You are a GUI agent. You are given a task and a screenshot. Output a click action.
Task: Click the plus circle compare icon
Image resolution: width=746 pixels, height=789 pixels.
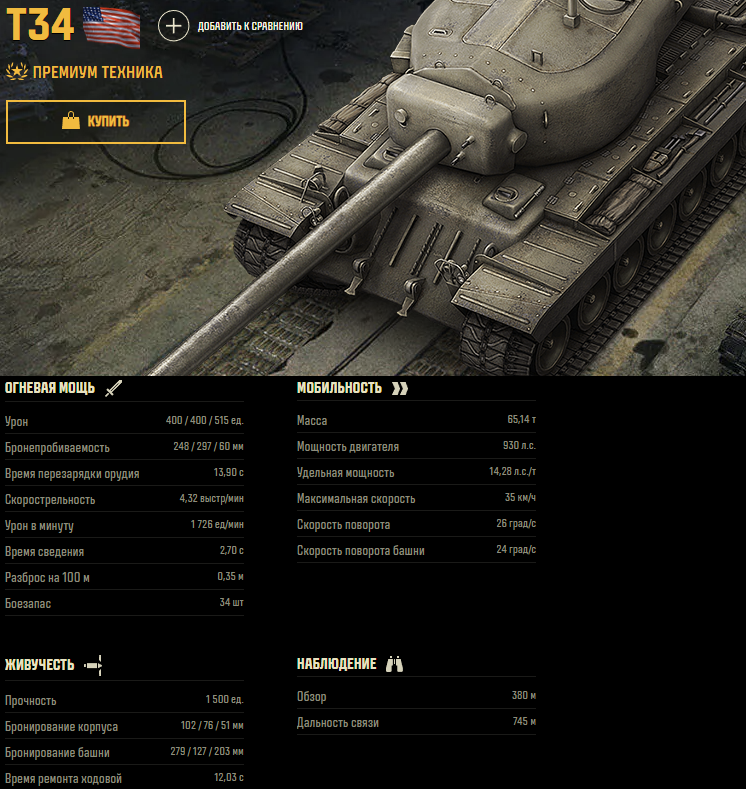tap(174, 26)
